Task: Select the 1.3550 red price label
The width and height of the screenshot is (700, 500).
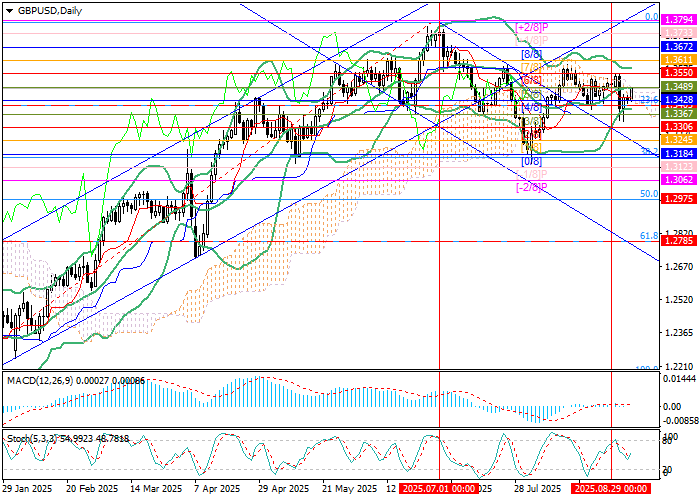Action: pos(679,72)
